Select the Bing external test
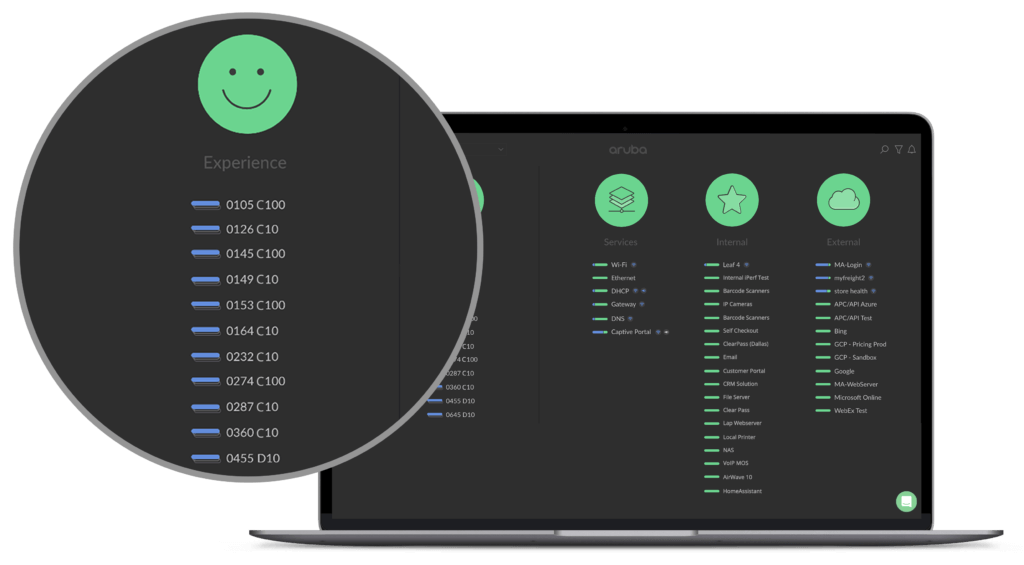 click(x=831, y=331)
